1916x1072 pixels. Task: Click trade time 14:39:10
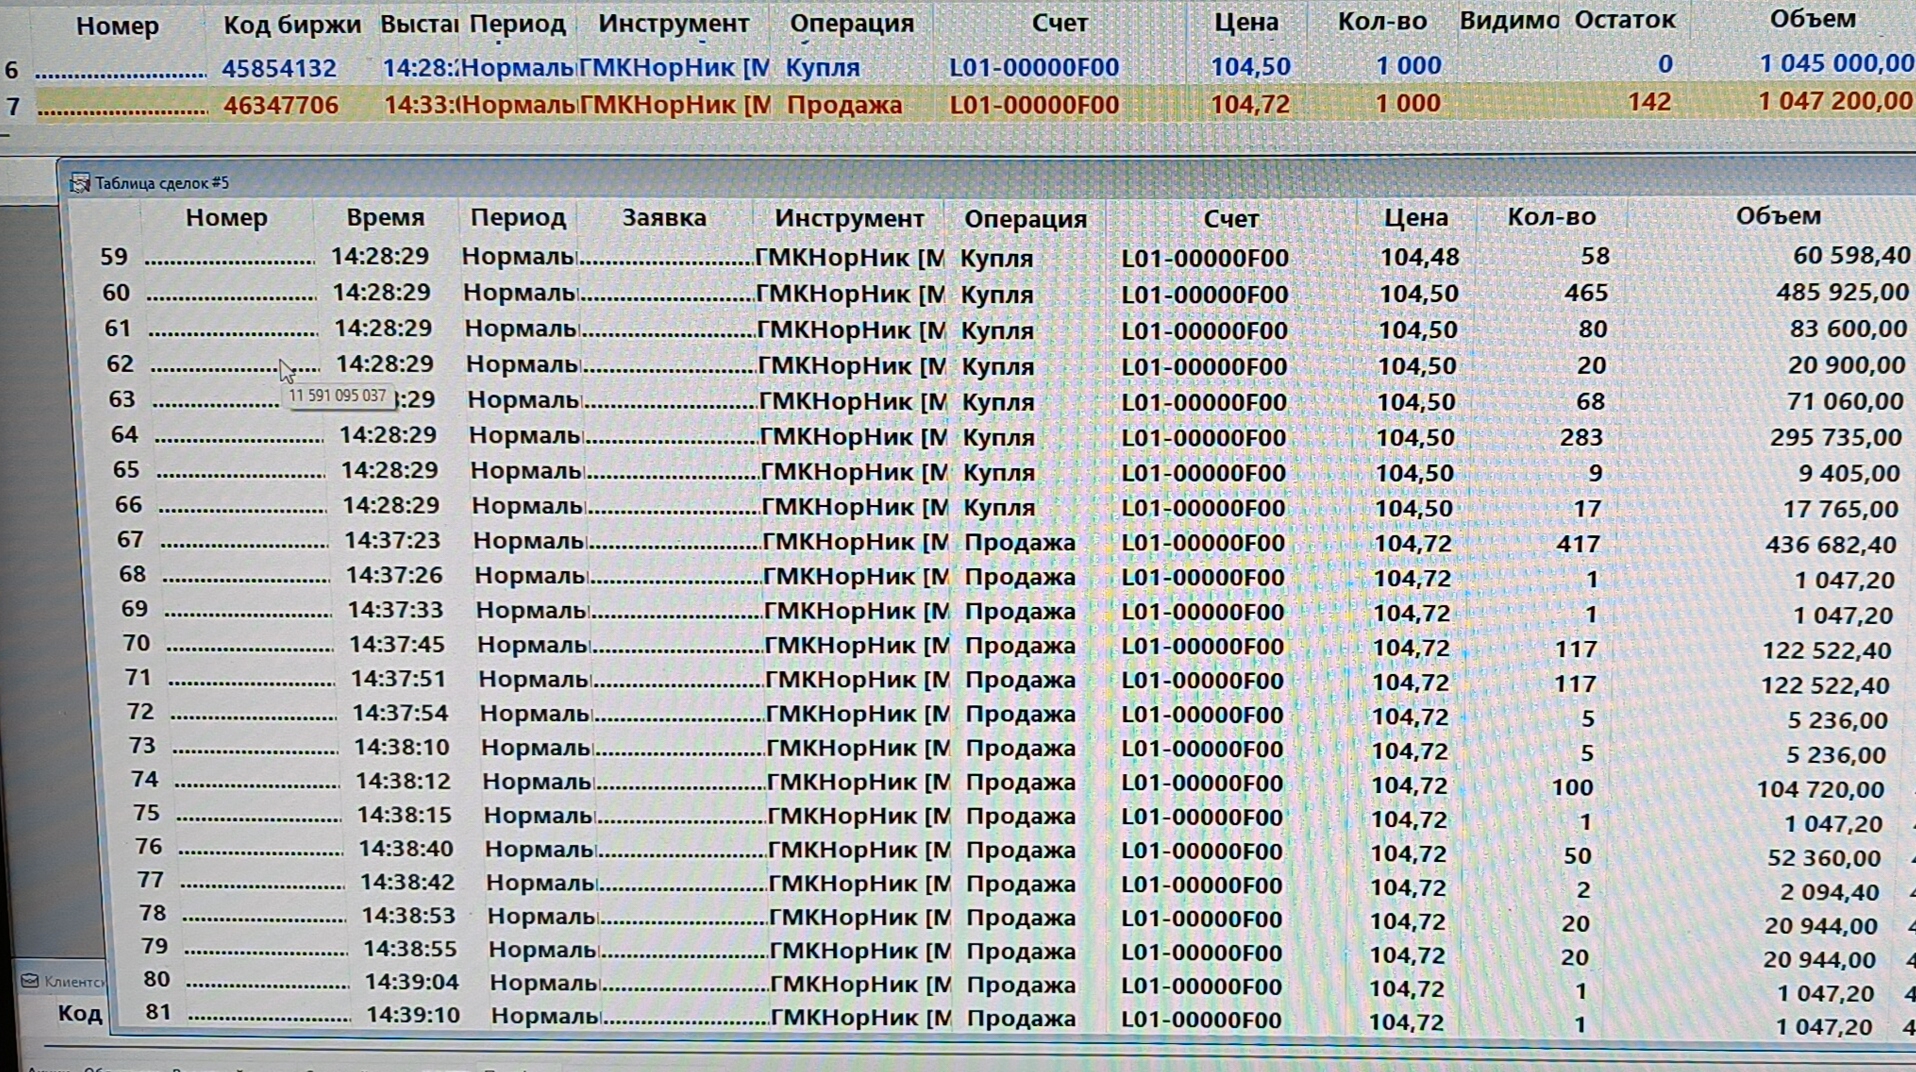[x=414, y=1016]
